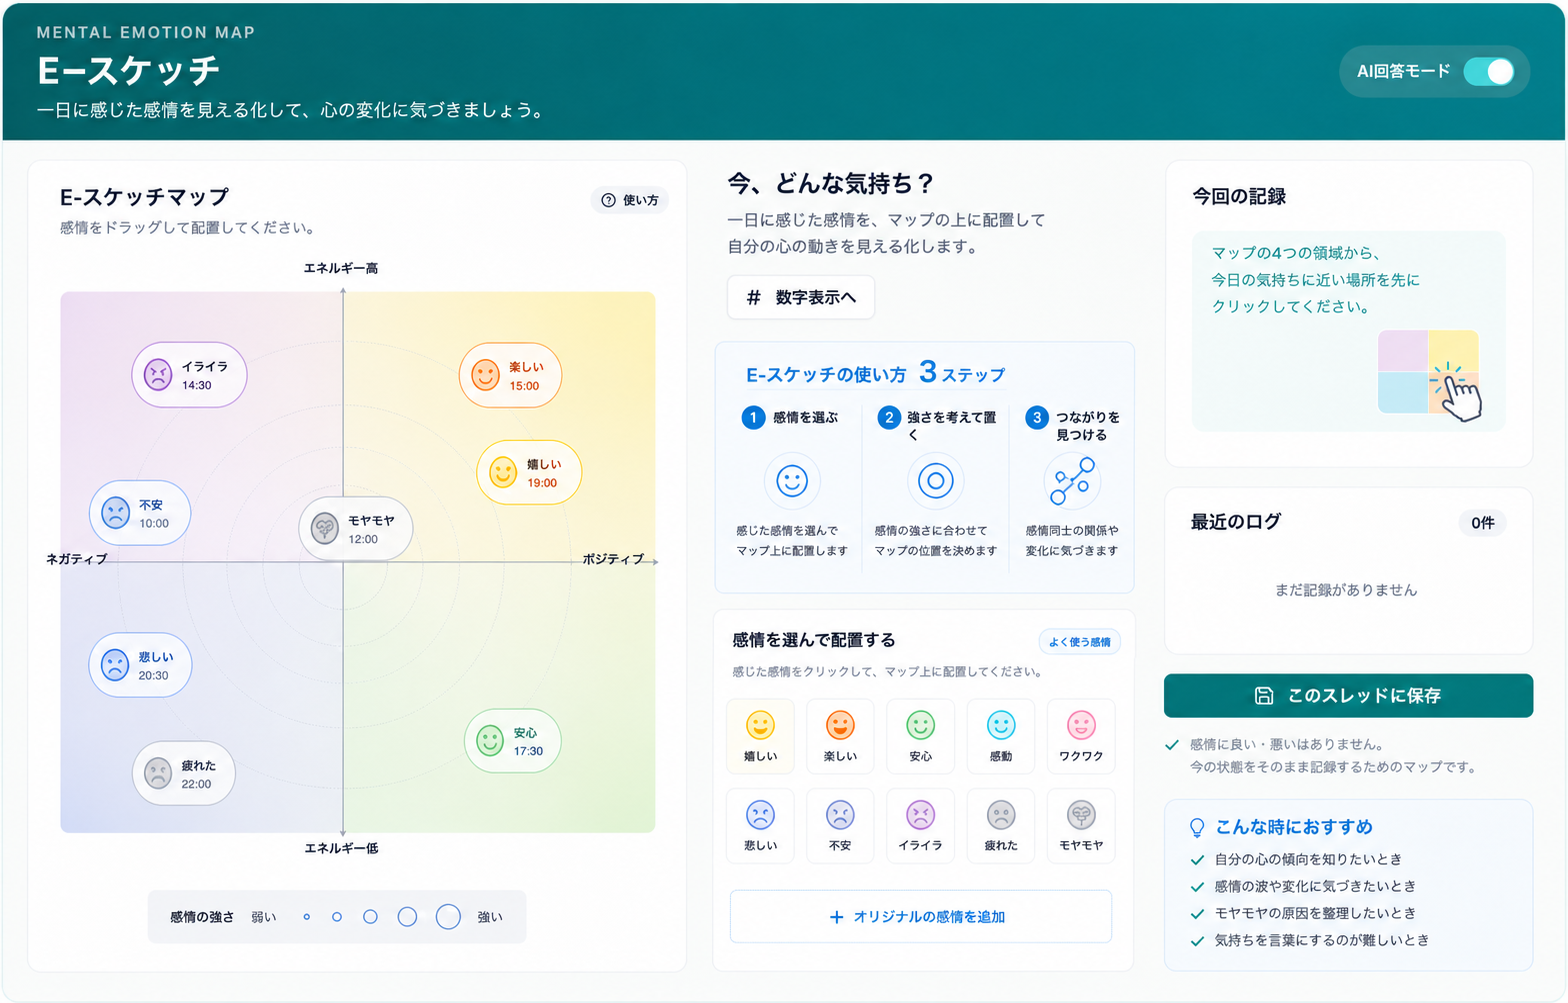Click the 0件 log count badge
The width and height of the screenshot is (1568, 1003).
point(1483,522)
